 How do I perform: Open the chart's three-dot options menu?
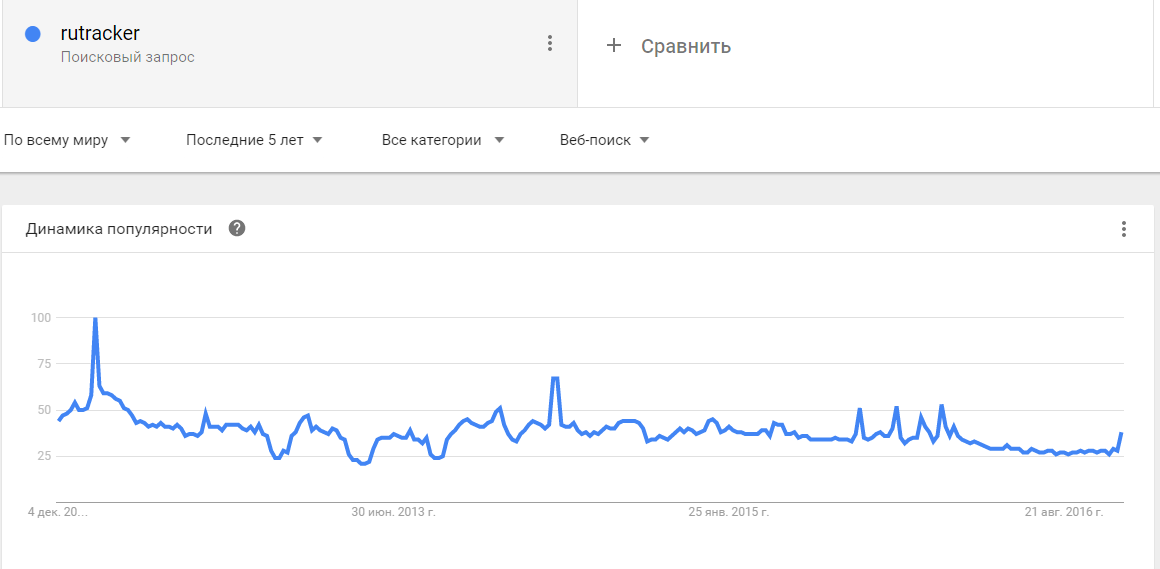tap(1124, 229)
